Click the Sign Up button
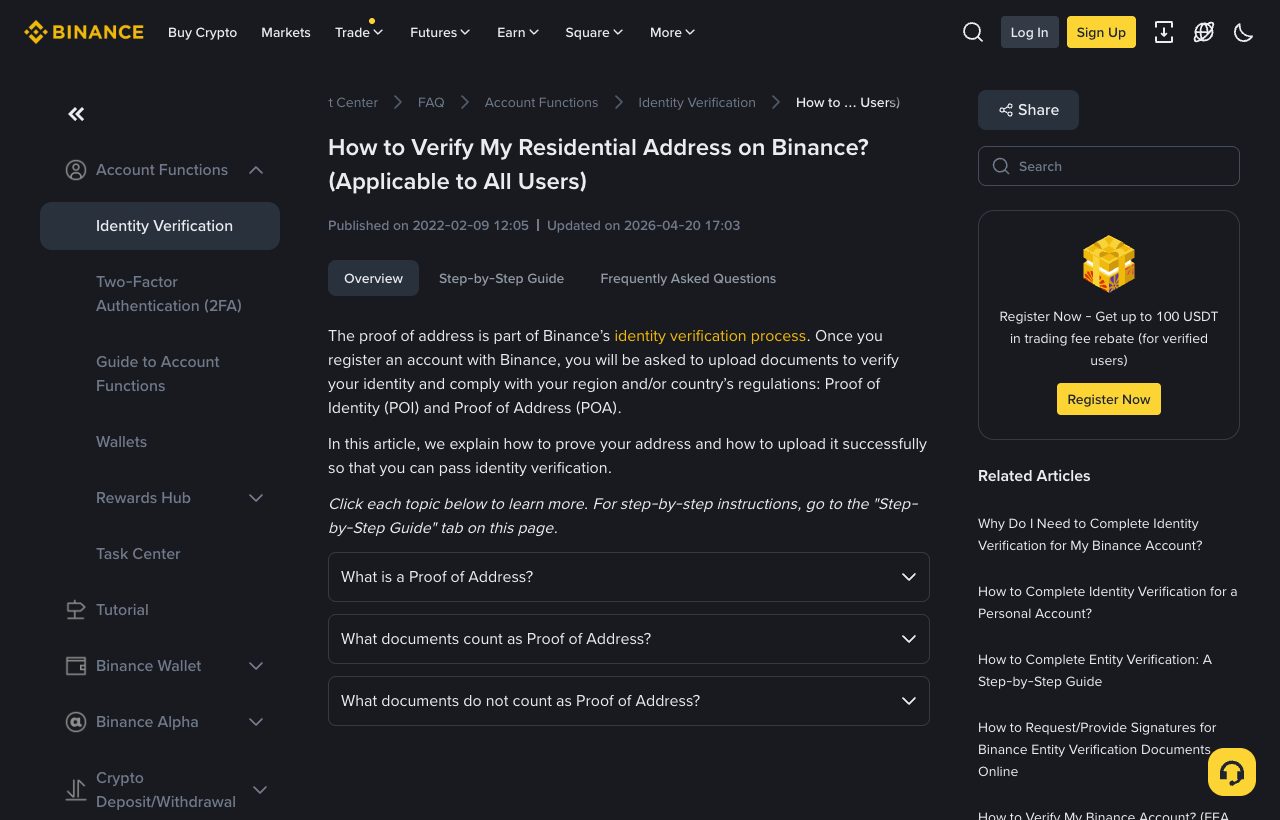Image resolution: width=1280 pixels, height=820 pixels. pyautogui.click(x=1102, y=32)
